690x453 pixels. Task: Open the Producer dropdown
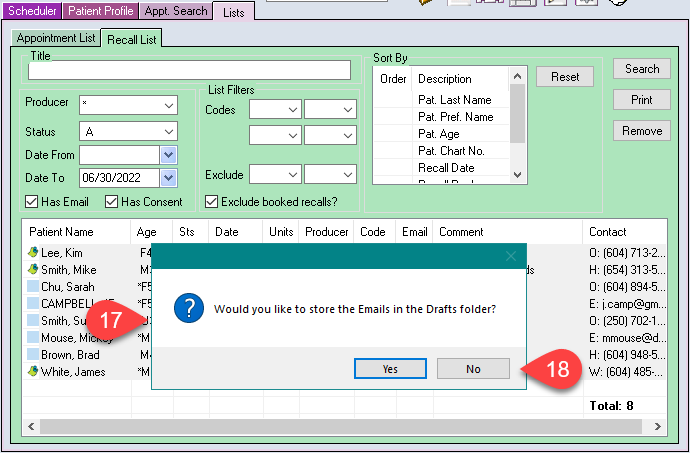(169, 106)
